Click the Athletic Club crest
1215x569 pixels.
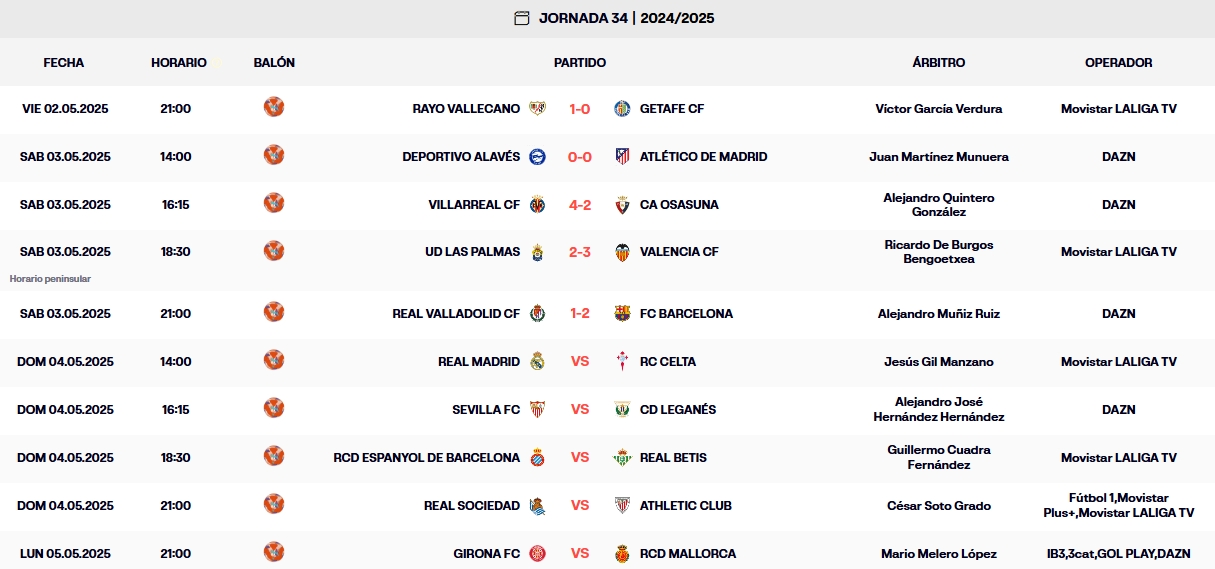622,506
